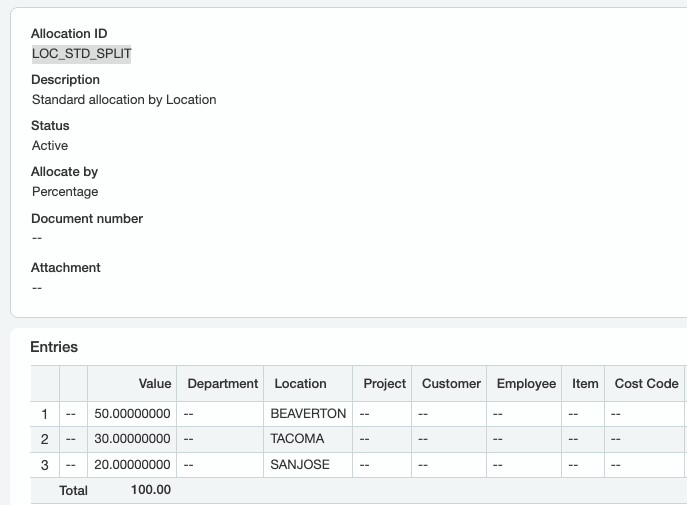Click the Employee column header
Image resolution: width=687 pixels, height=505 pixels.
tap(524, 384)
